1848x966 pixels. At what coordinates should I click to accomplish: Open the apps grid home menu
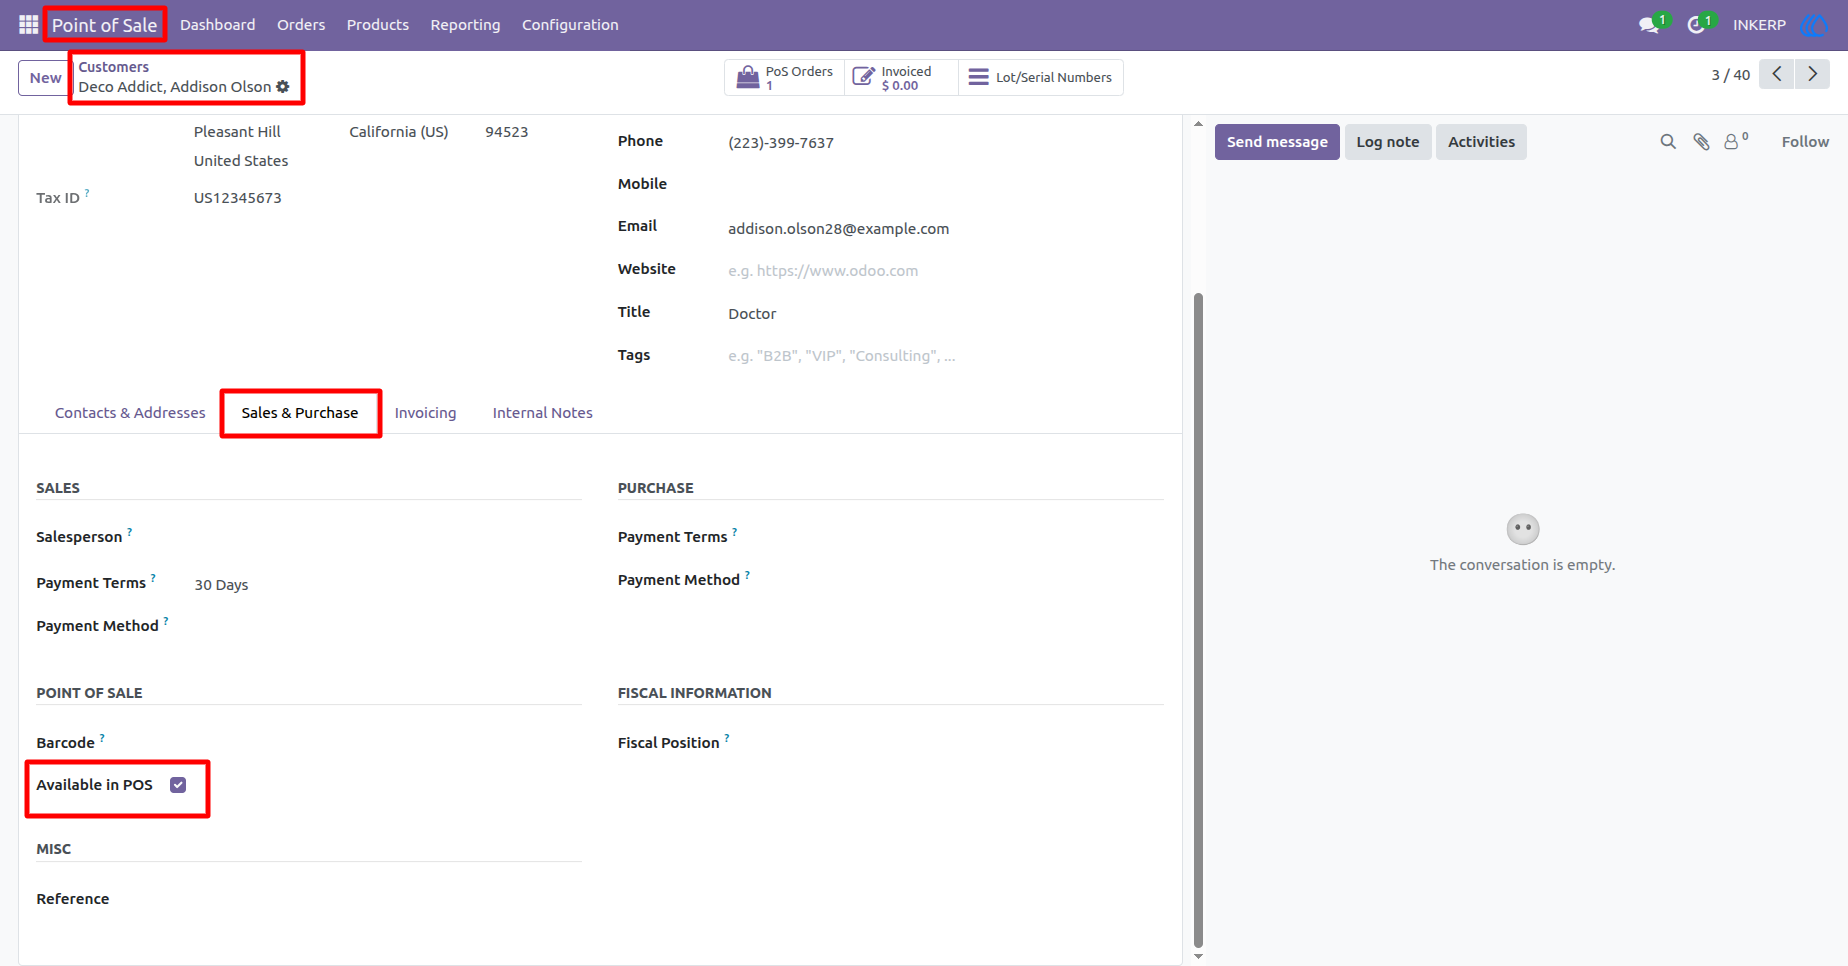28,25
